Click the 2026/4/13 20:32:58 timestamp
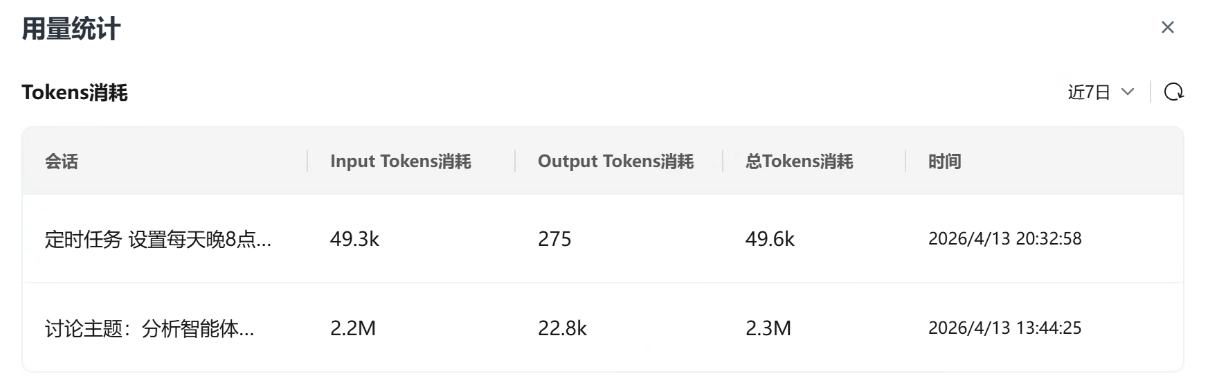 pos(1005,239)
